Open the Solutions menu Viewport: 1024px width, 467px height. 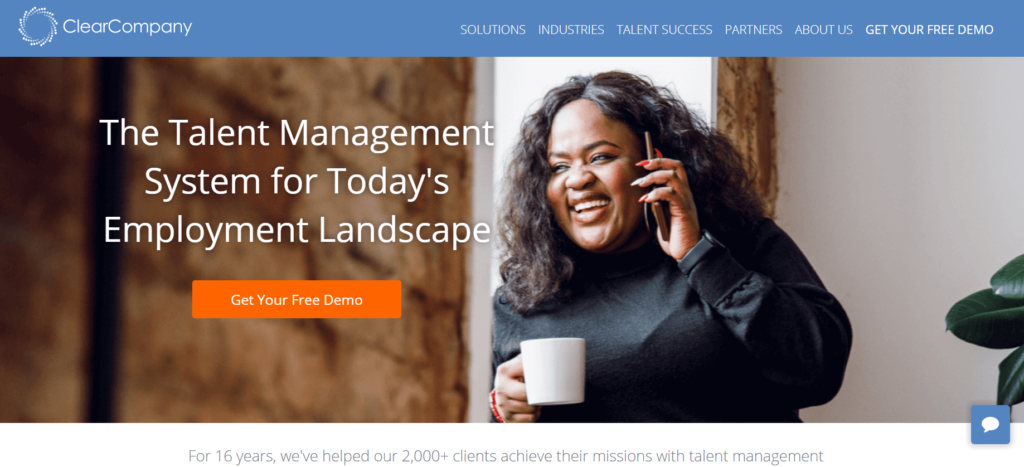click(492, 29)
